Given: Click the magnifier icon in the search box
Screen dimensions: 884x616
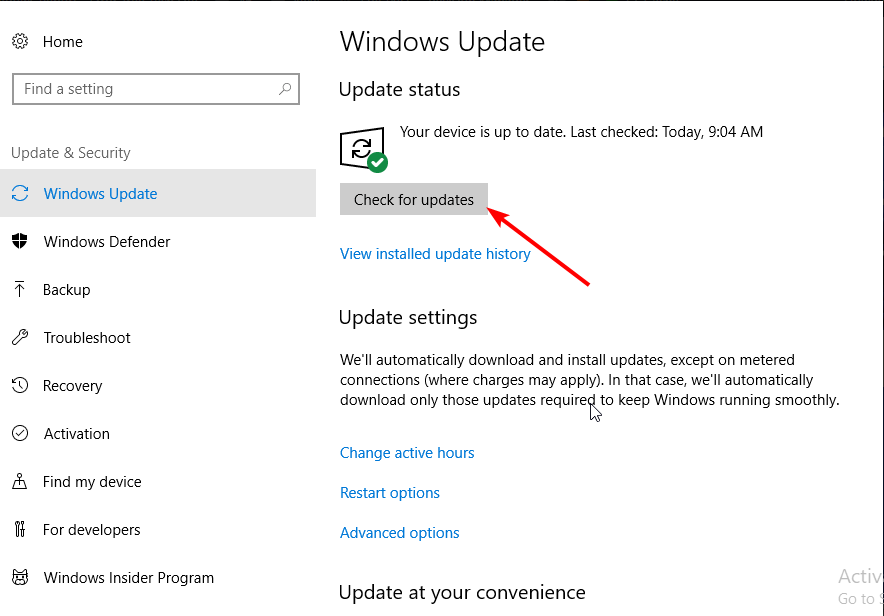Looking at the screenshot, I should coord(285,89).
